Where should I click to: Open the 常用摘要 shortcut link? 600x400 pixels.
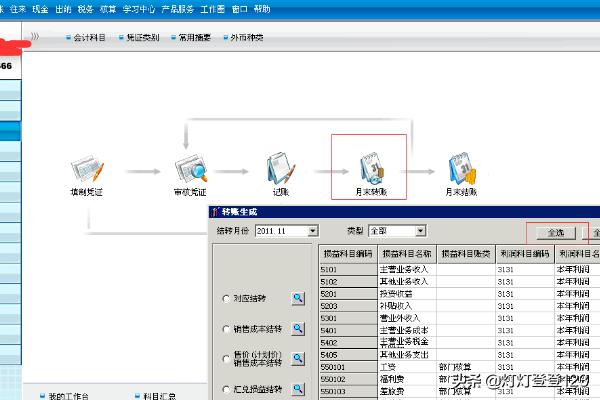pos(191,38)
